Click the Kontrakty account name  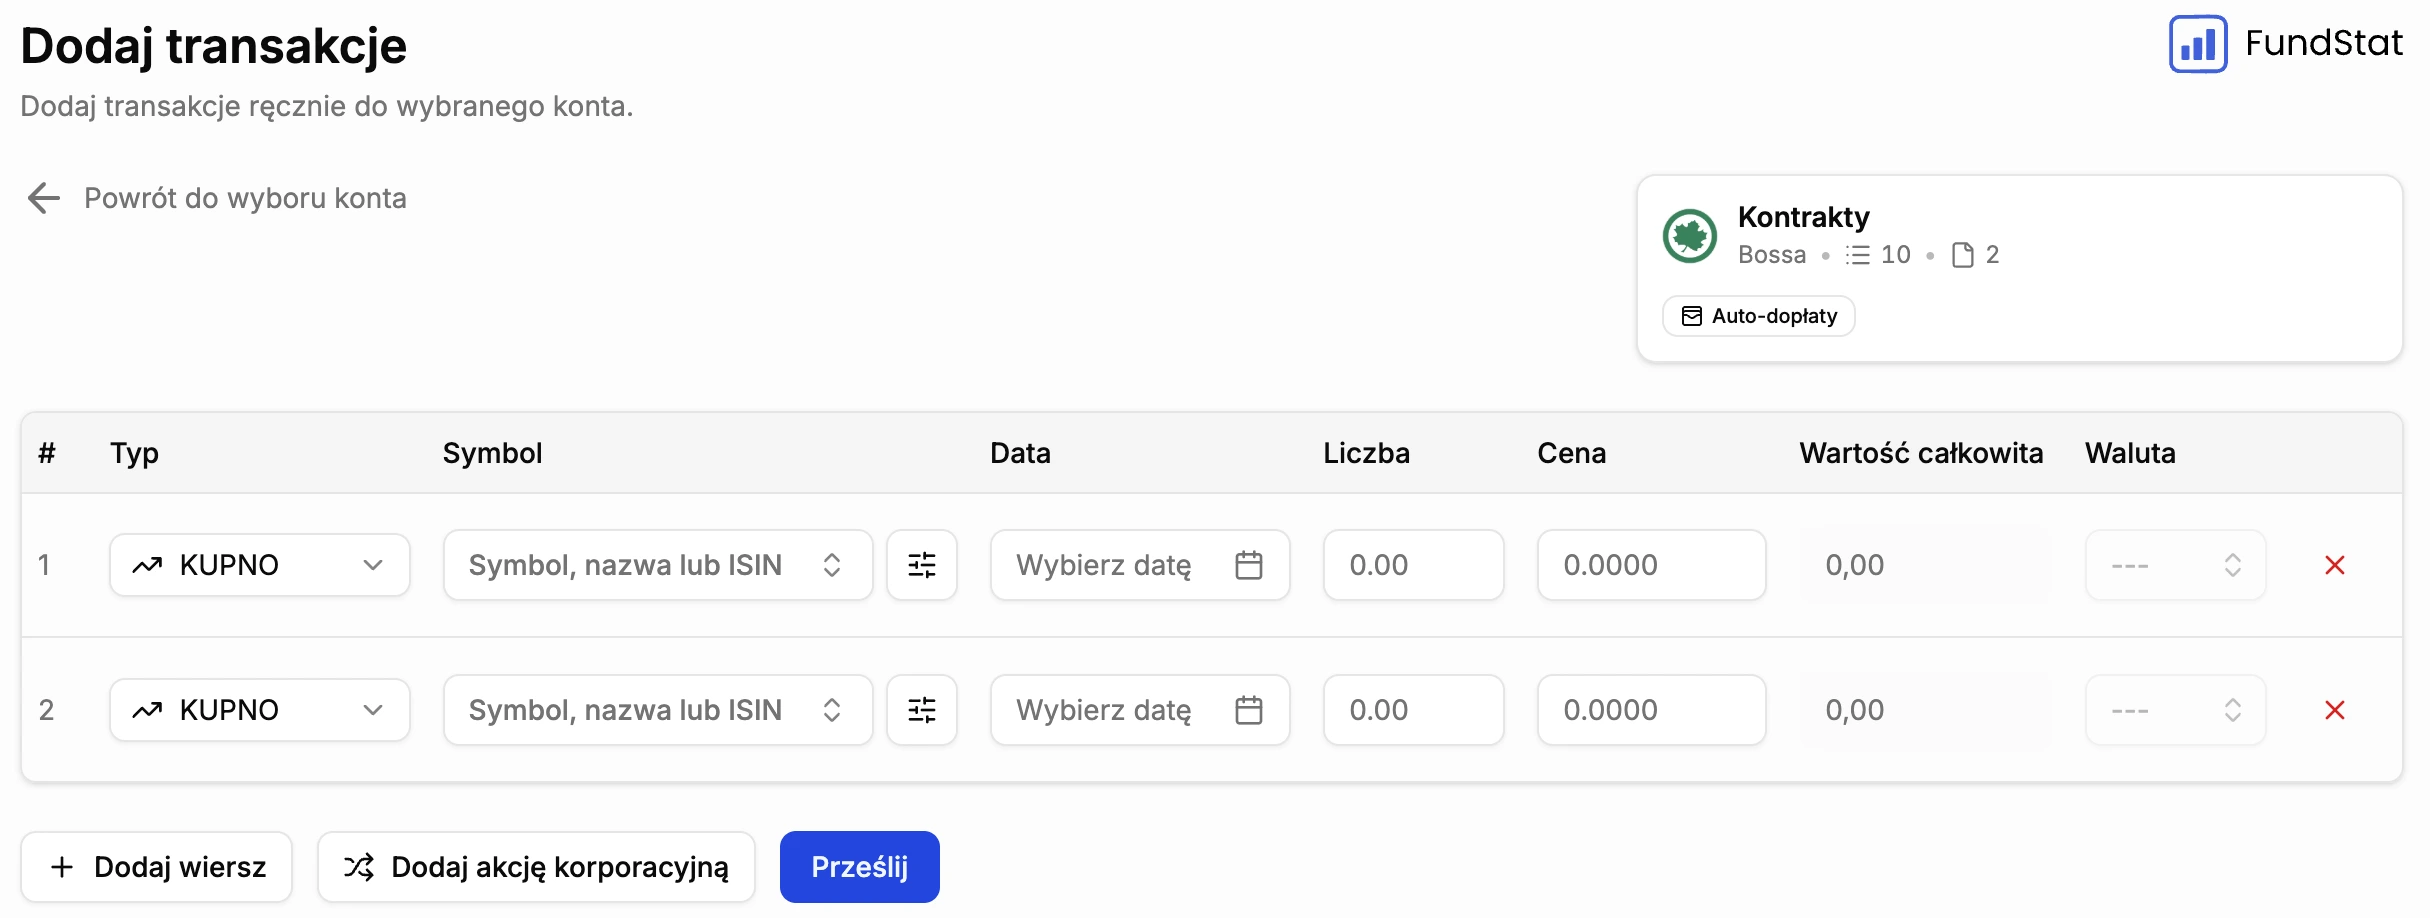tap(1804, 217)
